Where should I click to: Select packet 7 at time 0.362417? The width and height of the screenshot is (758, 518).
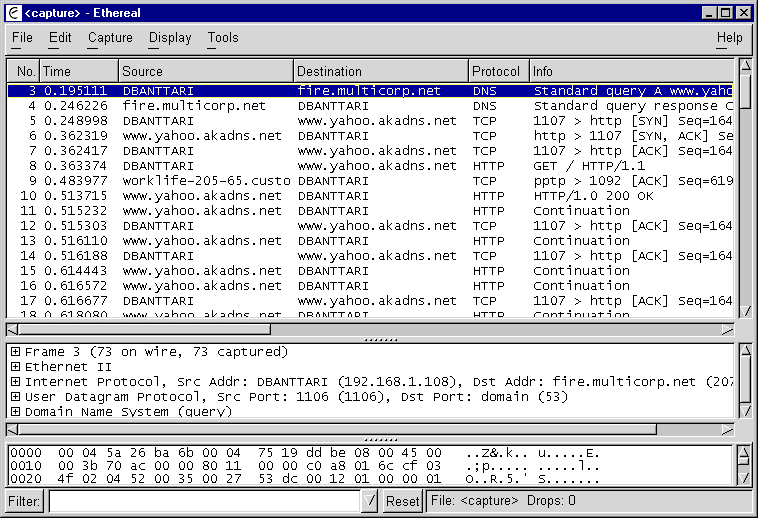coord(370,151)
